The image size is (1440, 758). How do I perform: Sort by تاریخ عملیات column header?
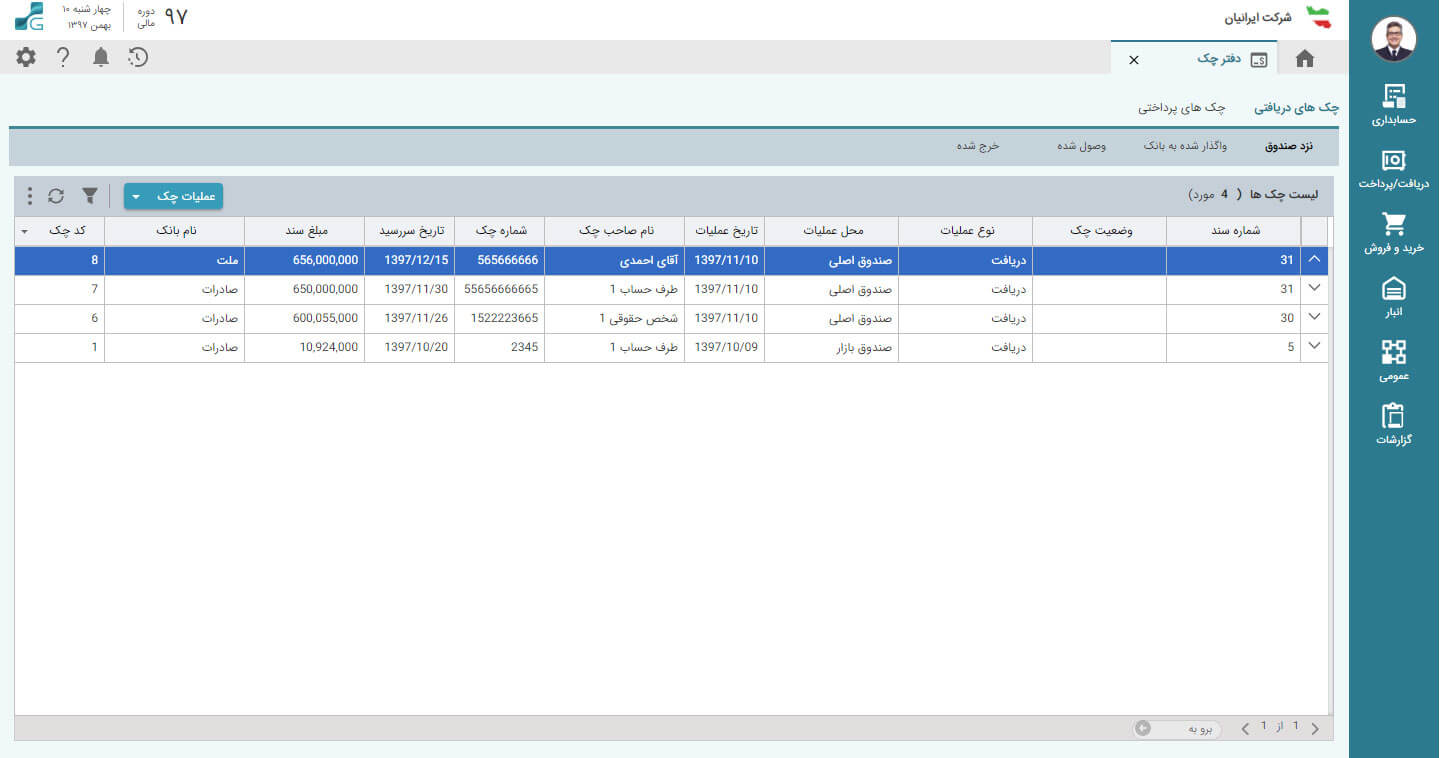pyautogui.click(x=724, y=230)
